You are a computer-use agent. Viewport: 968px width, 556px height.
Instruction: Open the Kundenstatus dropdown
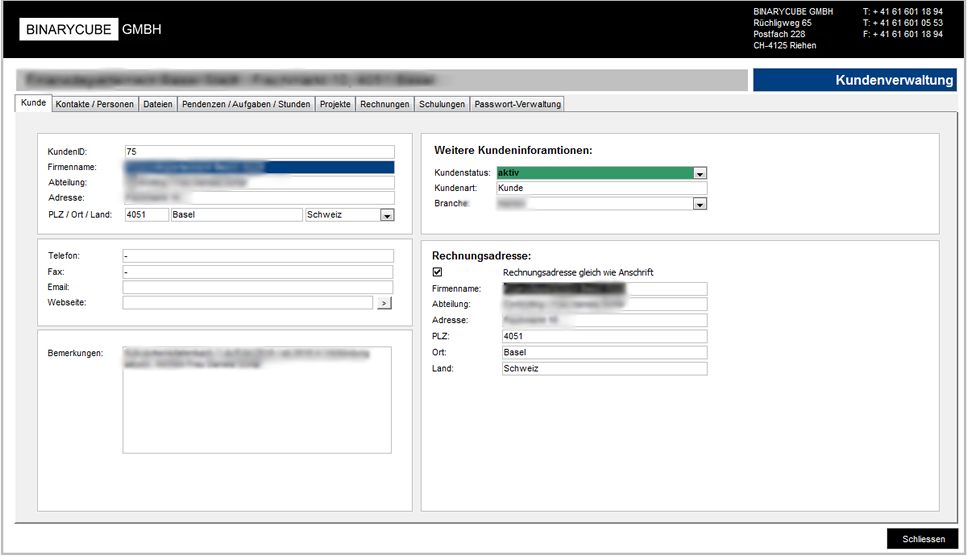[700, 173]
